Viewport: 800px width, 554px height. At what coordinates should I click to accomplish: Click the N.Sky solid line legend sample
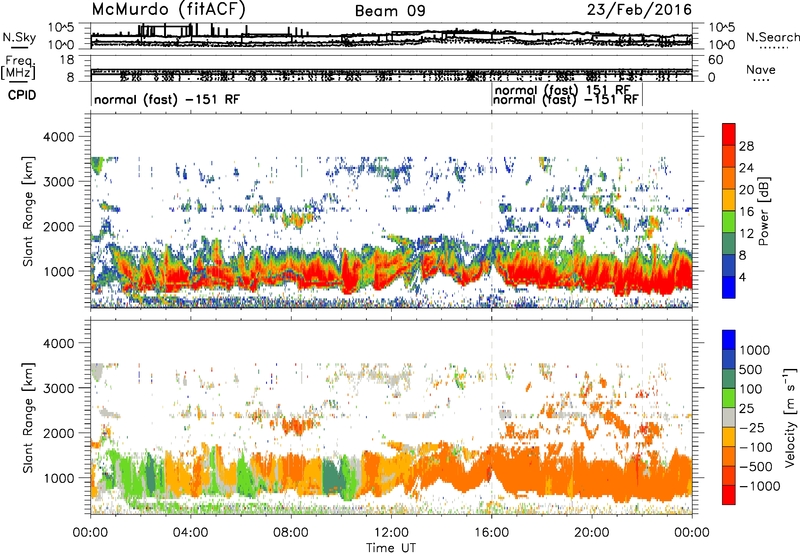tap(19, 47)
